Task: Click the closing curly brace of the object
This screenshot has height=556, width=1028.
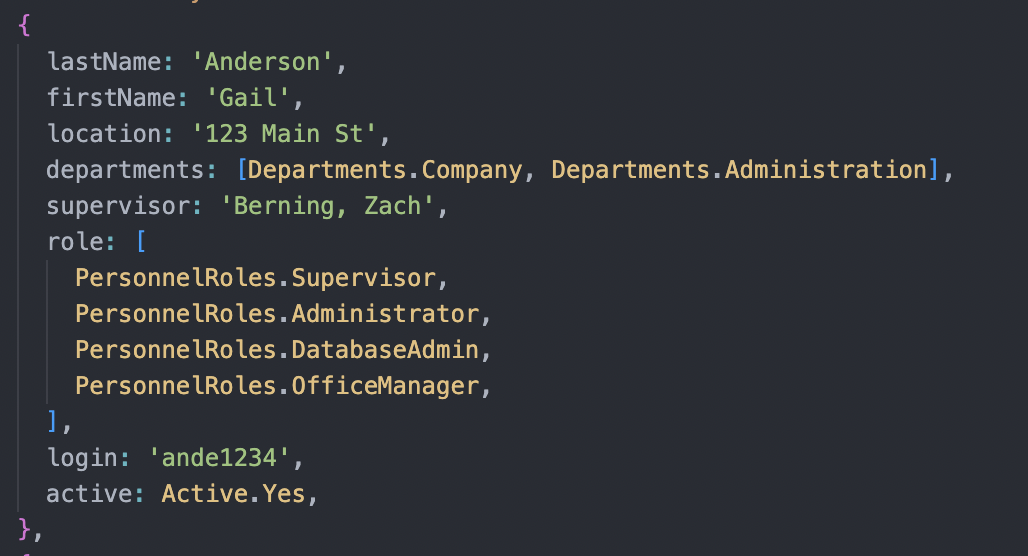Action: 24,529
